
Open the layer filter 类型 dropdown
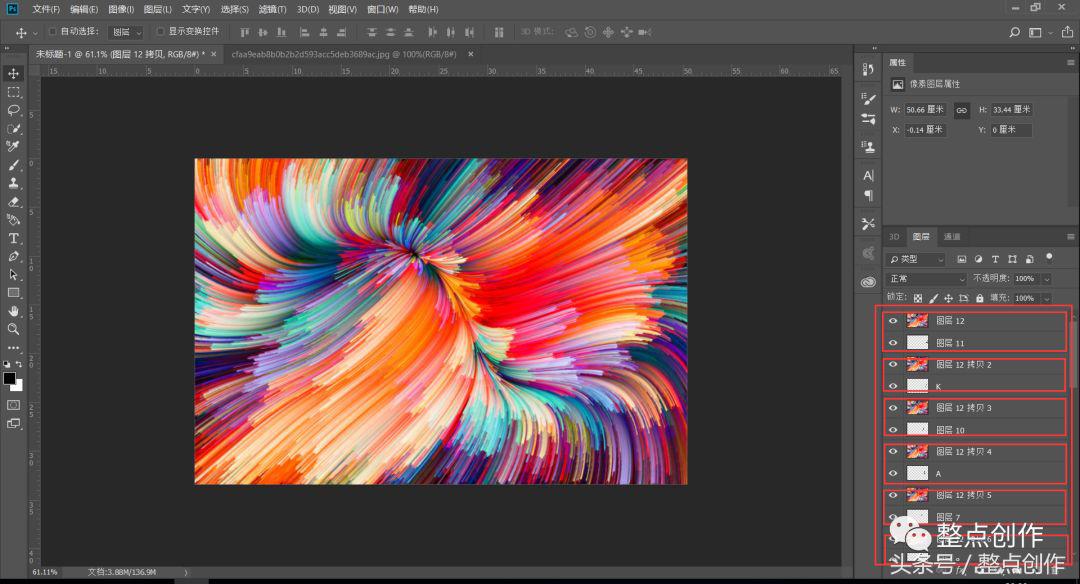tap(916, 260)
